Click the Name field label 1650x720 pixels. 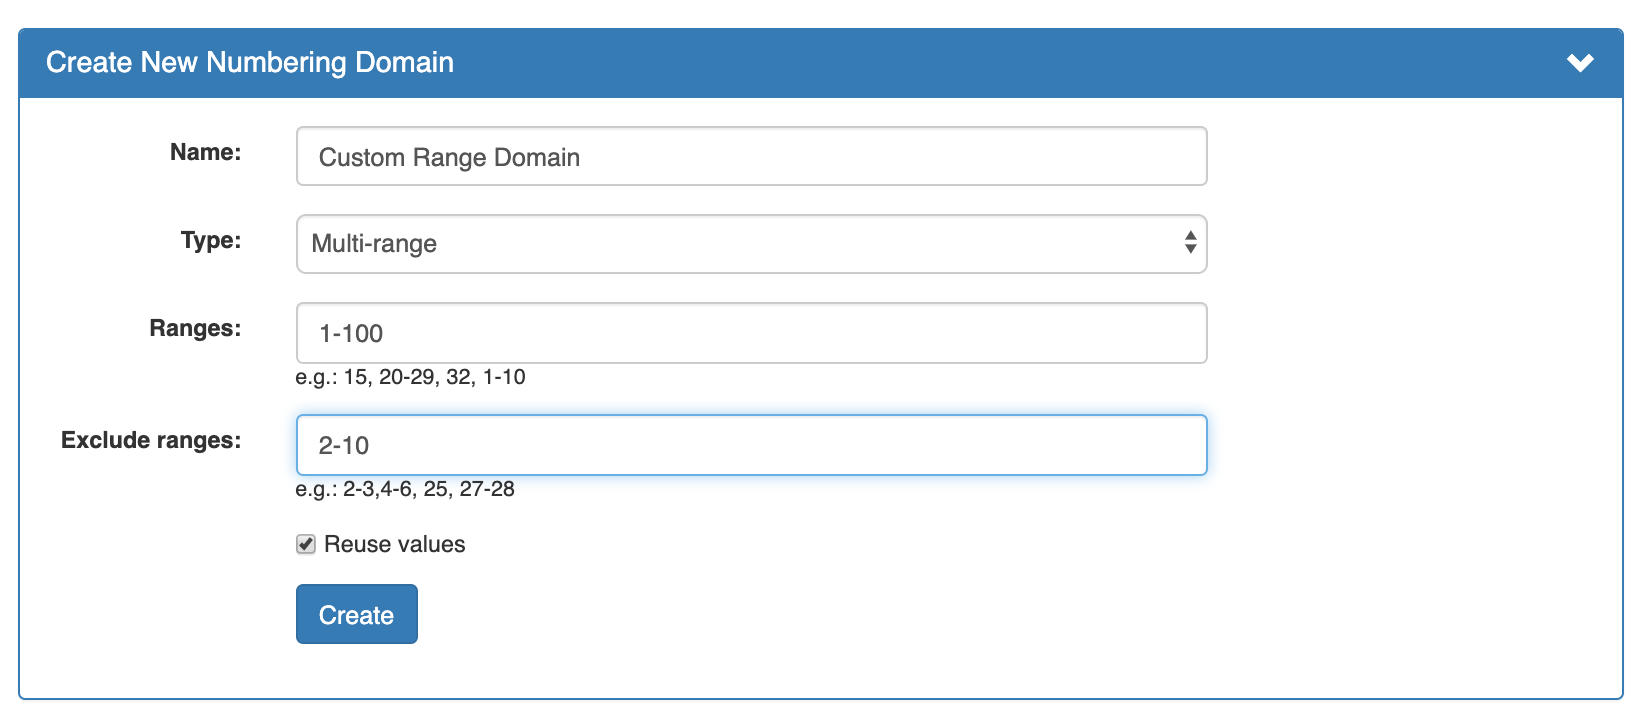(205, 152)
